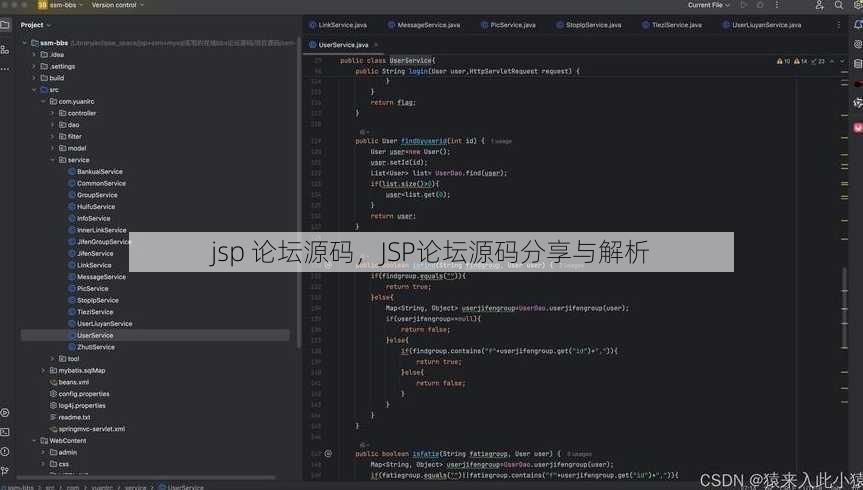This screenshot has height=490, width=863.
Task: Expand the mybatis.sqlMap package
Action: [x=43, y=371]
